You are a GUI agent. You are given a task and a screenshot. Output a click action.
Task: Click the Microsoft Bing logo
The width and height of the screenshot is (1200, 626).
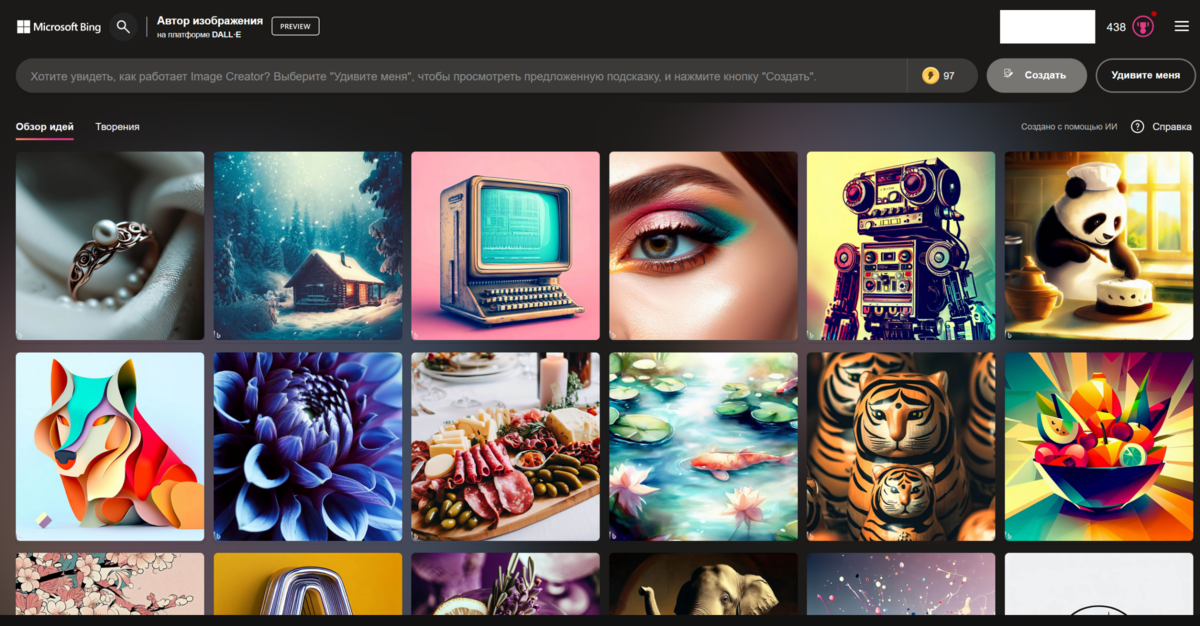58,27
